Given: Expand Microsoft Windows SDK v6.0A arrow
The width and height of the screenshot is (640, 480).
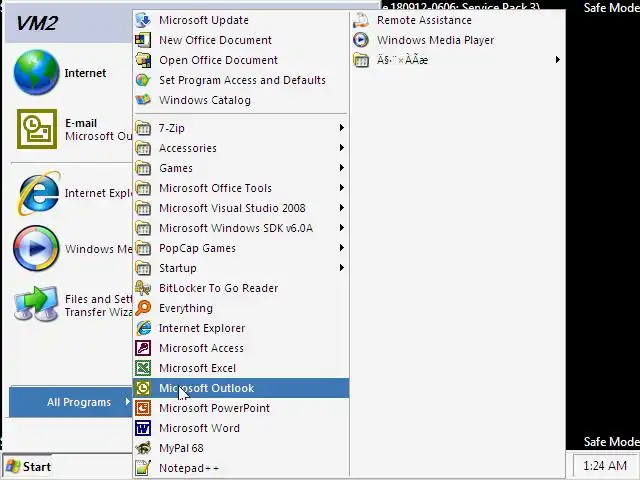Looking at the screenshot, I should 342,228.
